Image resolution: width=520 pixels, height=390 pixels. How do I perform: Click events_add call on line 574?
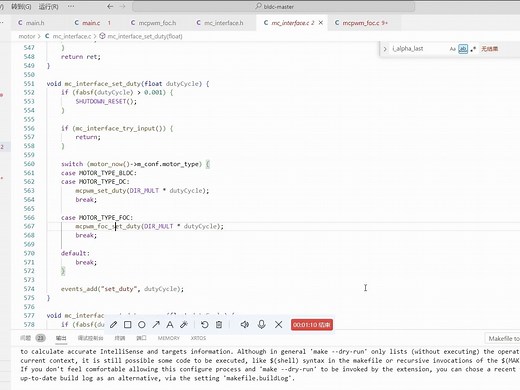(x=122, y=289)
